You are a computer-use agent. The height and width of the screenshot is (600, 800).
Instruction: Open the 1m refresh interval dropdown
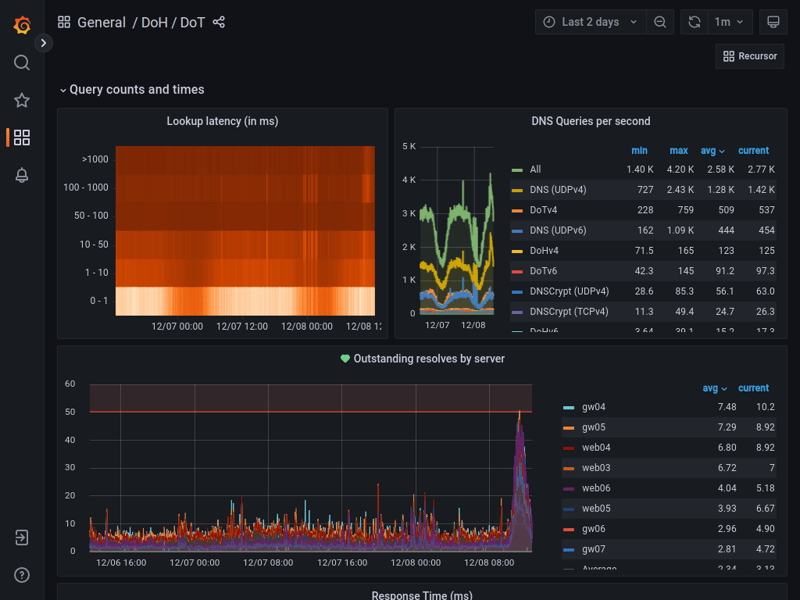(x=729, y=22)
